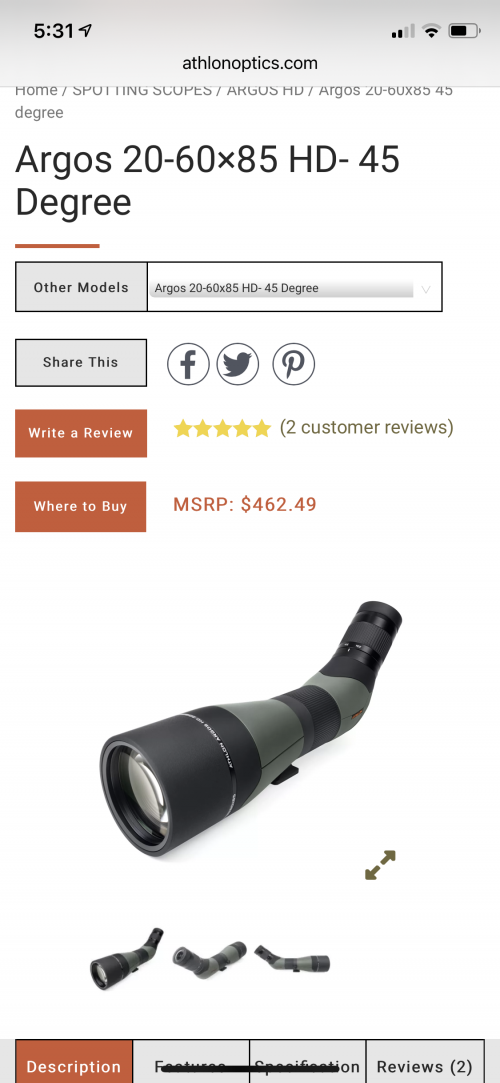Open the Other Models dropdown
This screenshot has height=1083, width=500.
click(x=294, y=287)
